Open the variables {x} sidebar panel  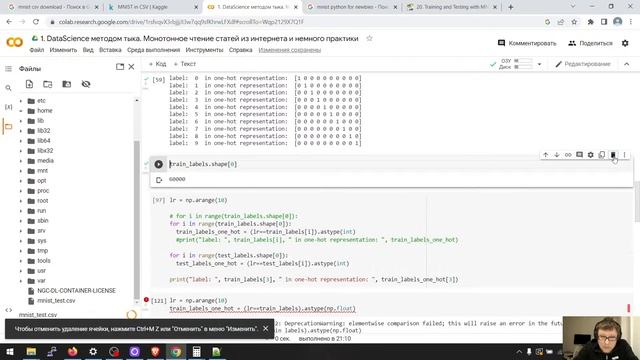pyautogui.click(x=8, y=107)
